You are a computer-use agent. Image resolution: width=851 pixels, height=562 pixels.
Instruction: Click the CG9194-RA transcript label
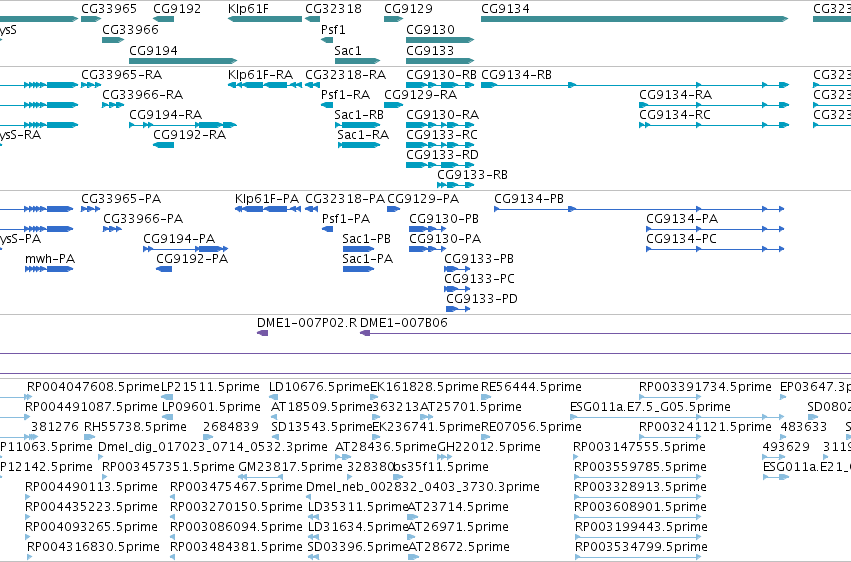tap(166, 114)
